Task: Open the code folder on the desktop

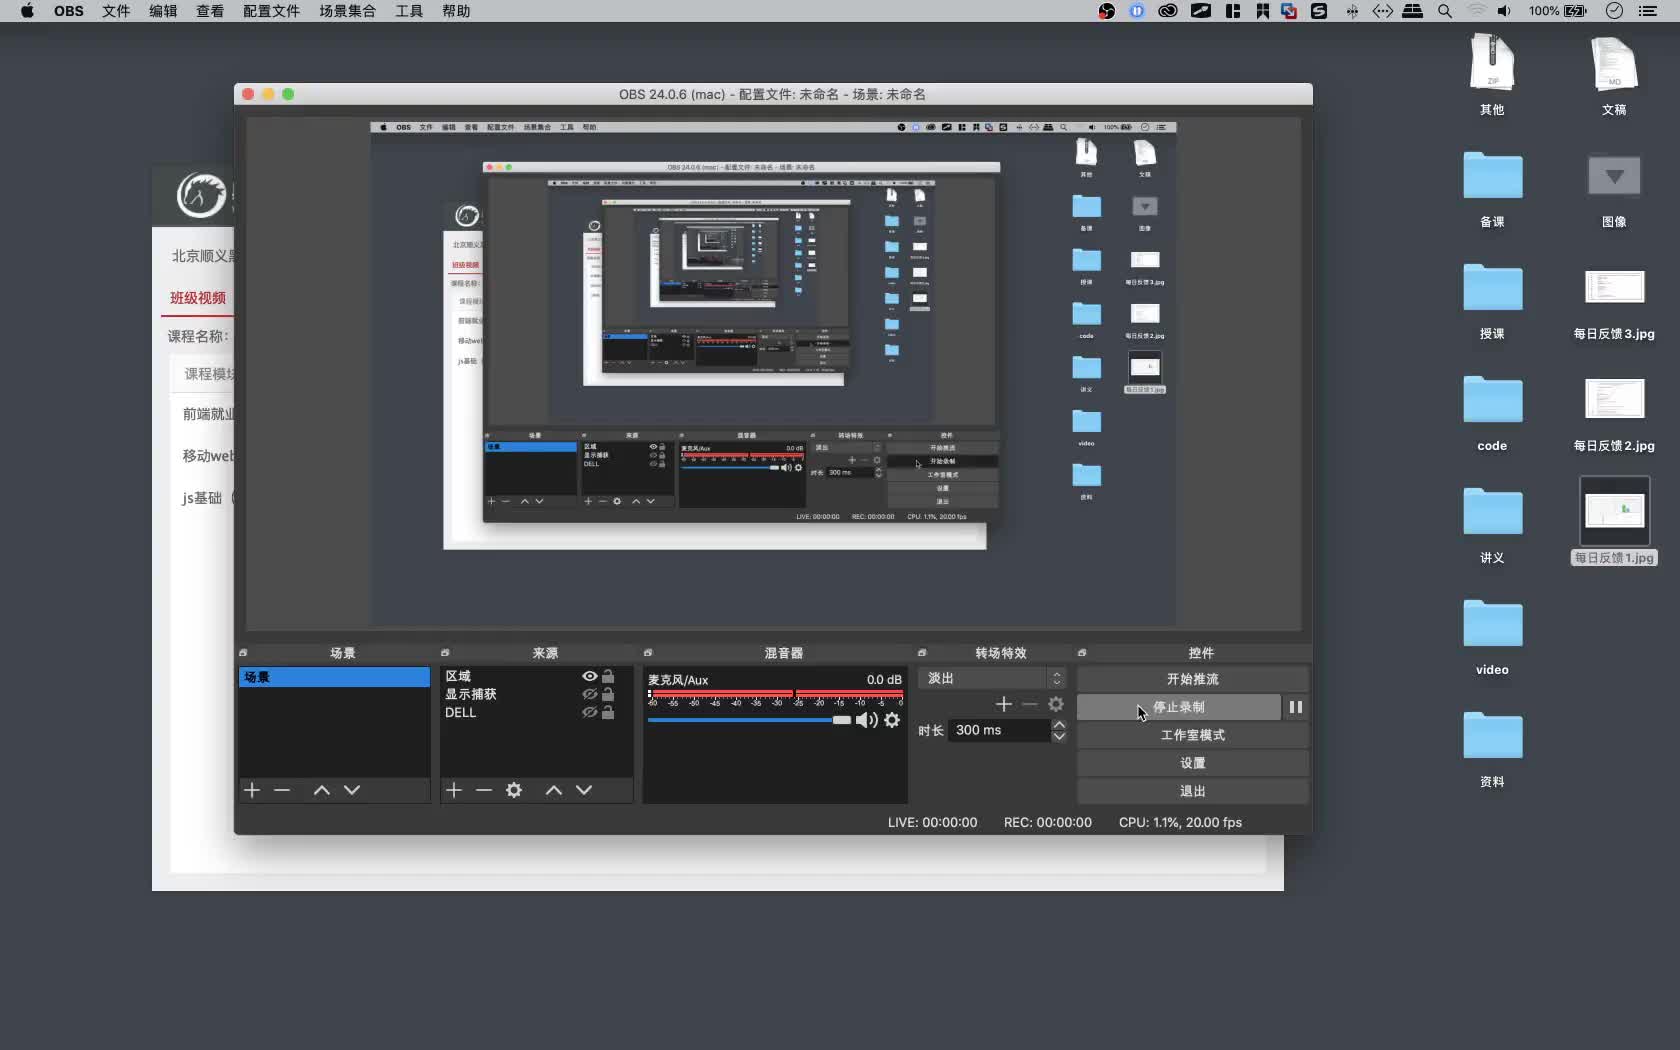Action: 1492,400
